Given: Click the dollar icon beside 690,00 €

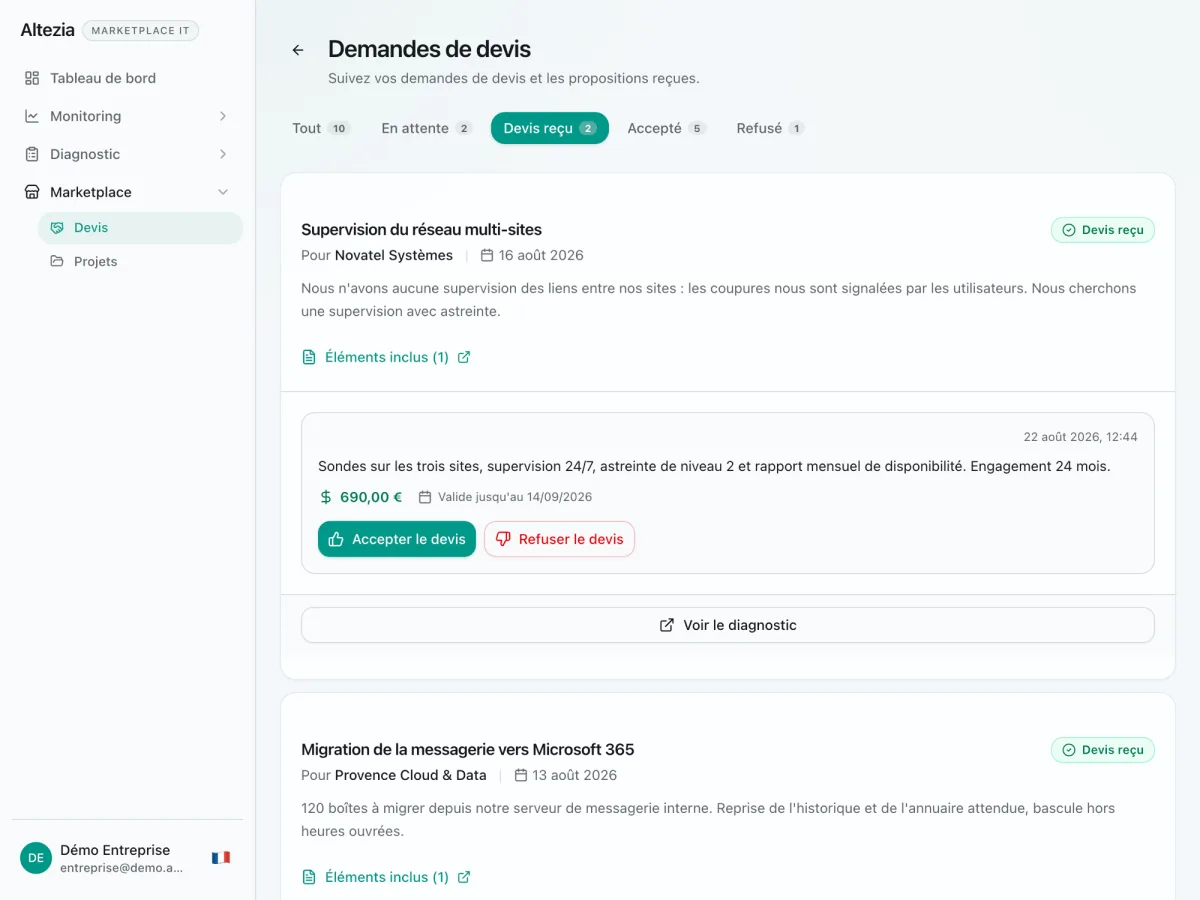Looking at the screenshot, I should click(326, 497).
